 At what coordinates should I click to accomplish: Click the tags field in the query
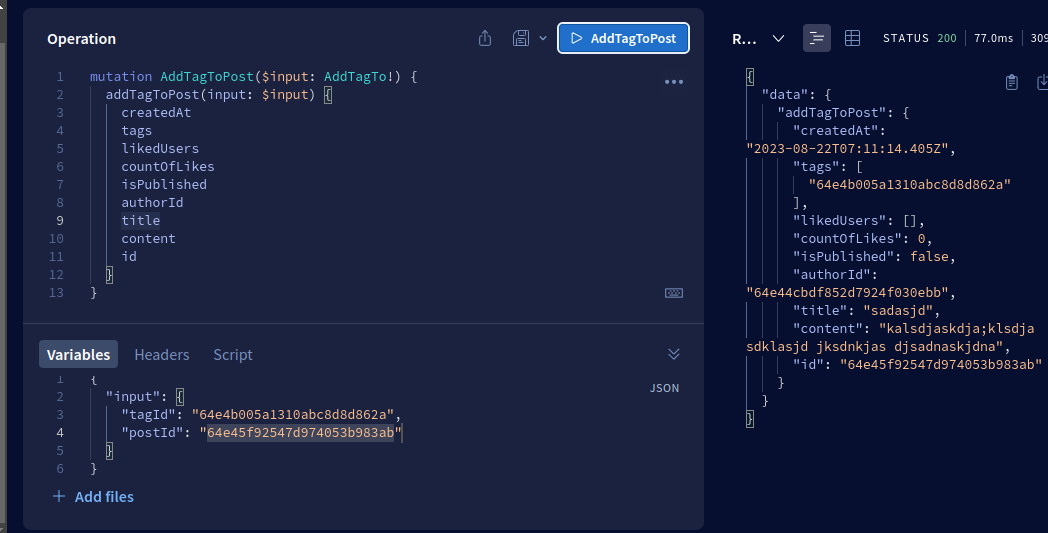click(x=136, y=130)
